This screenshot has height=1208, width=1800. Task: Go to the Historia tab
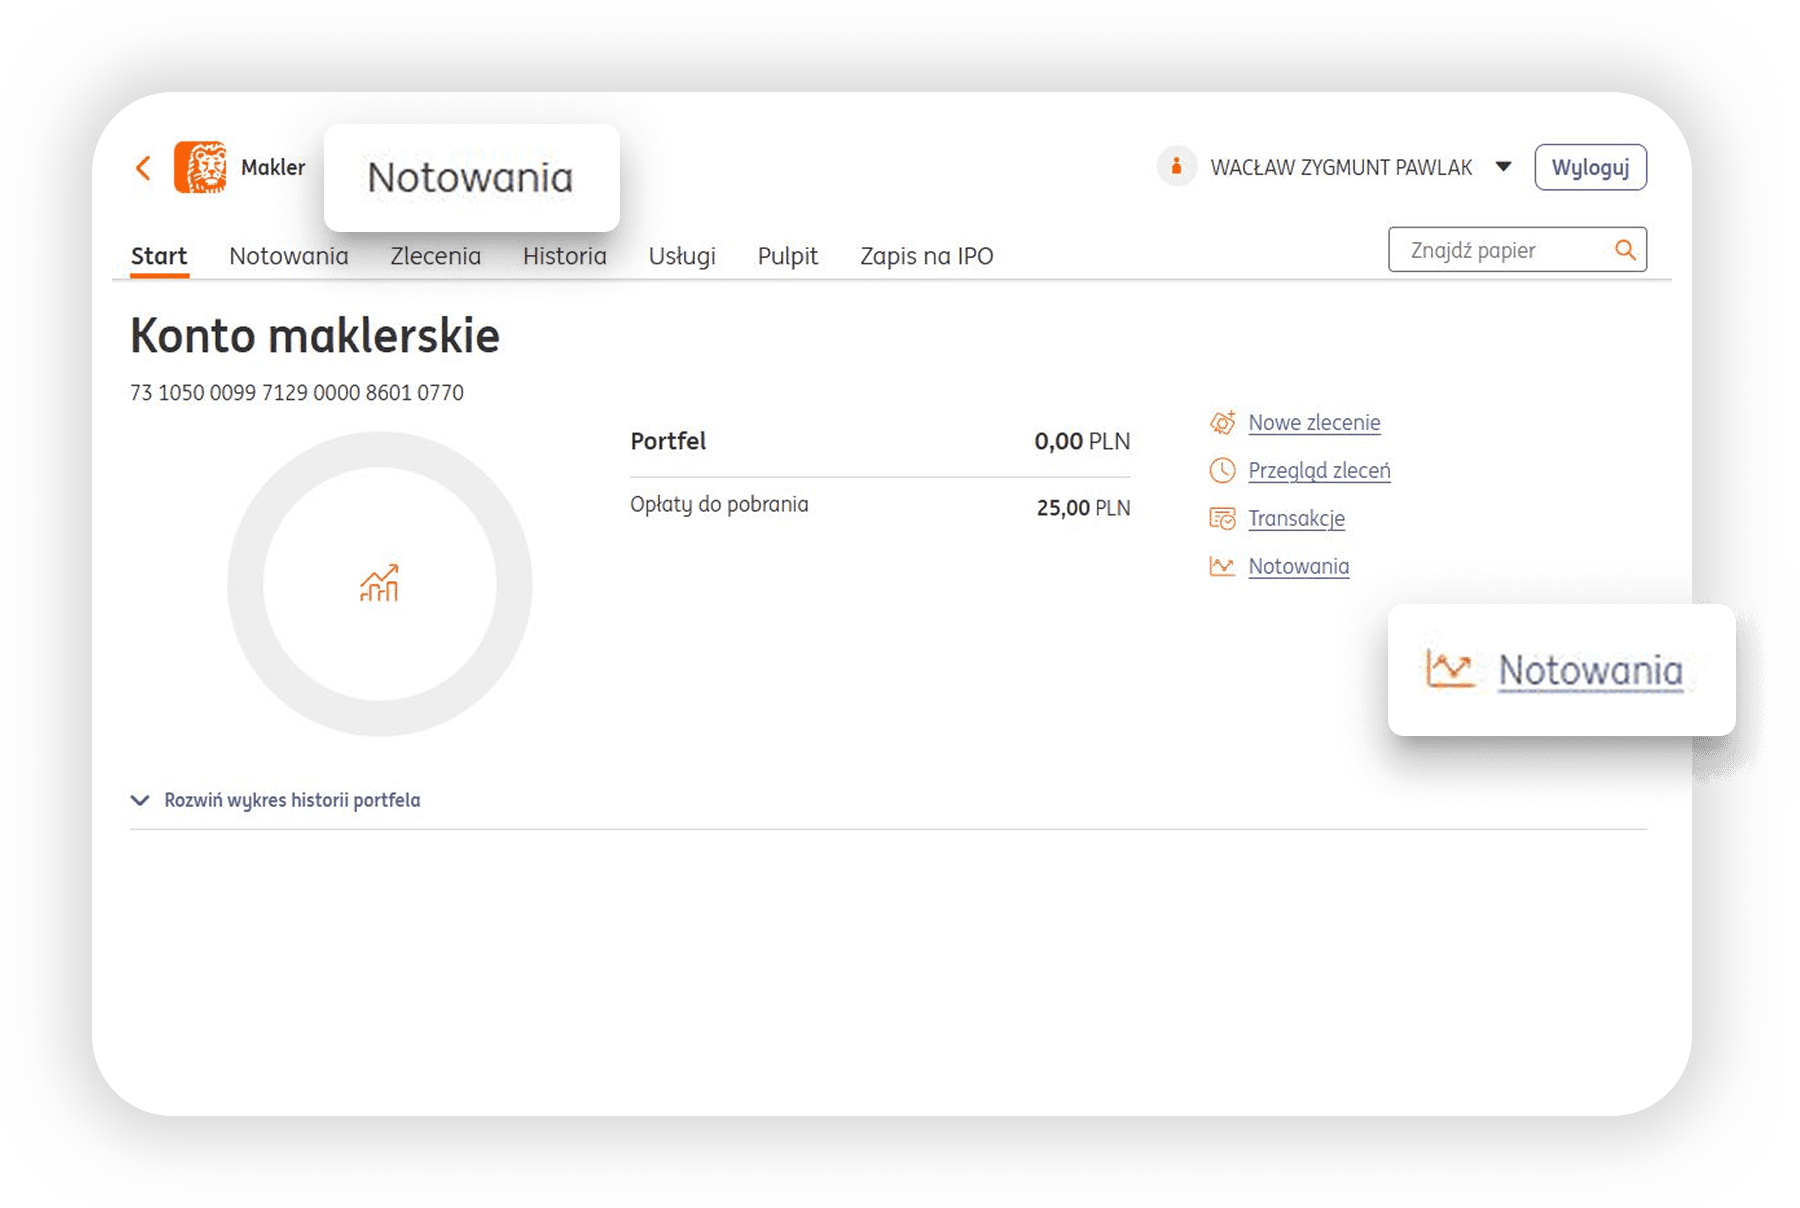click(564, 256)
